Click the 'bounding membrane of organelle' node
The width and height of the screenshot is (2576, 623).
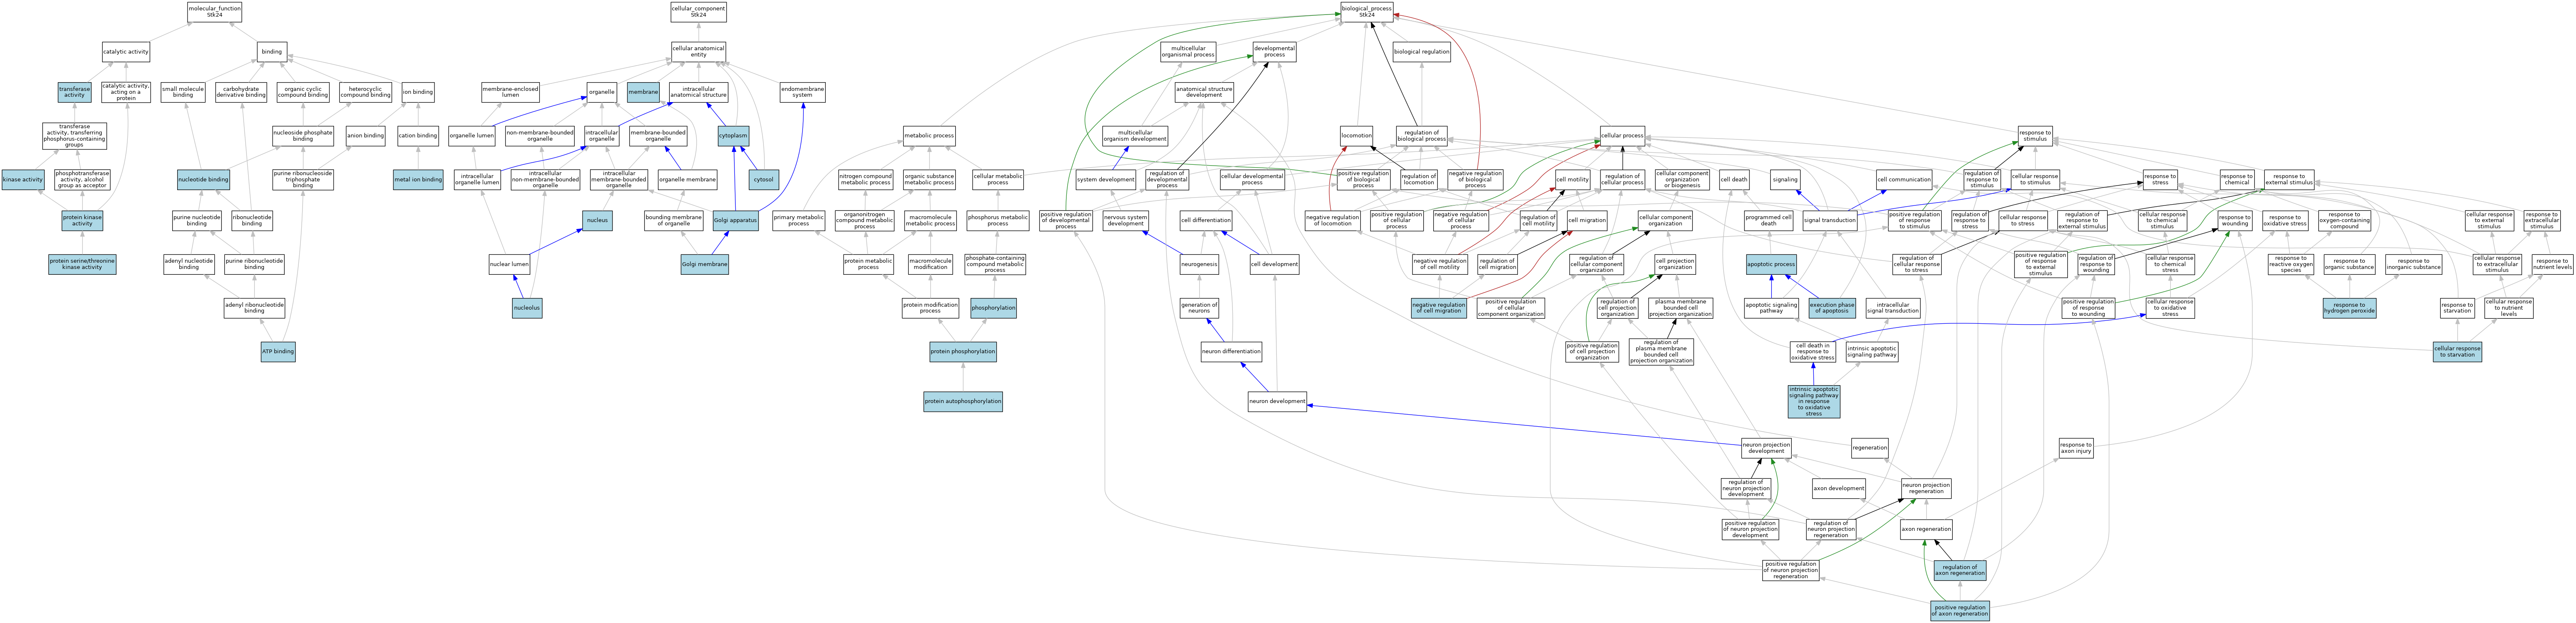pyautogui.click(x=673, y=220)
